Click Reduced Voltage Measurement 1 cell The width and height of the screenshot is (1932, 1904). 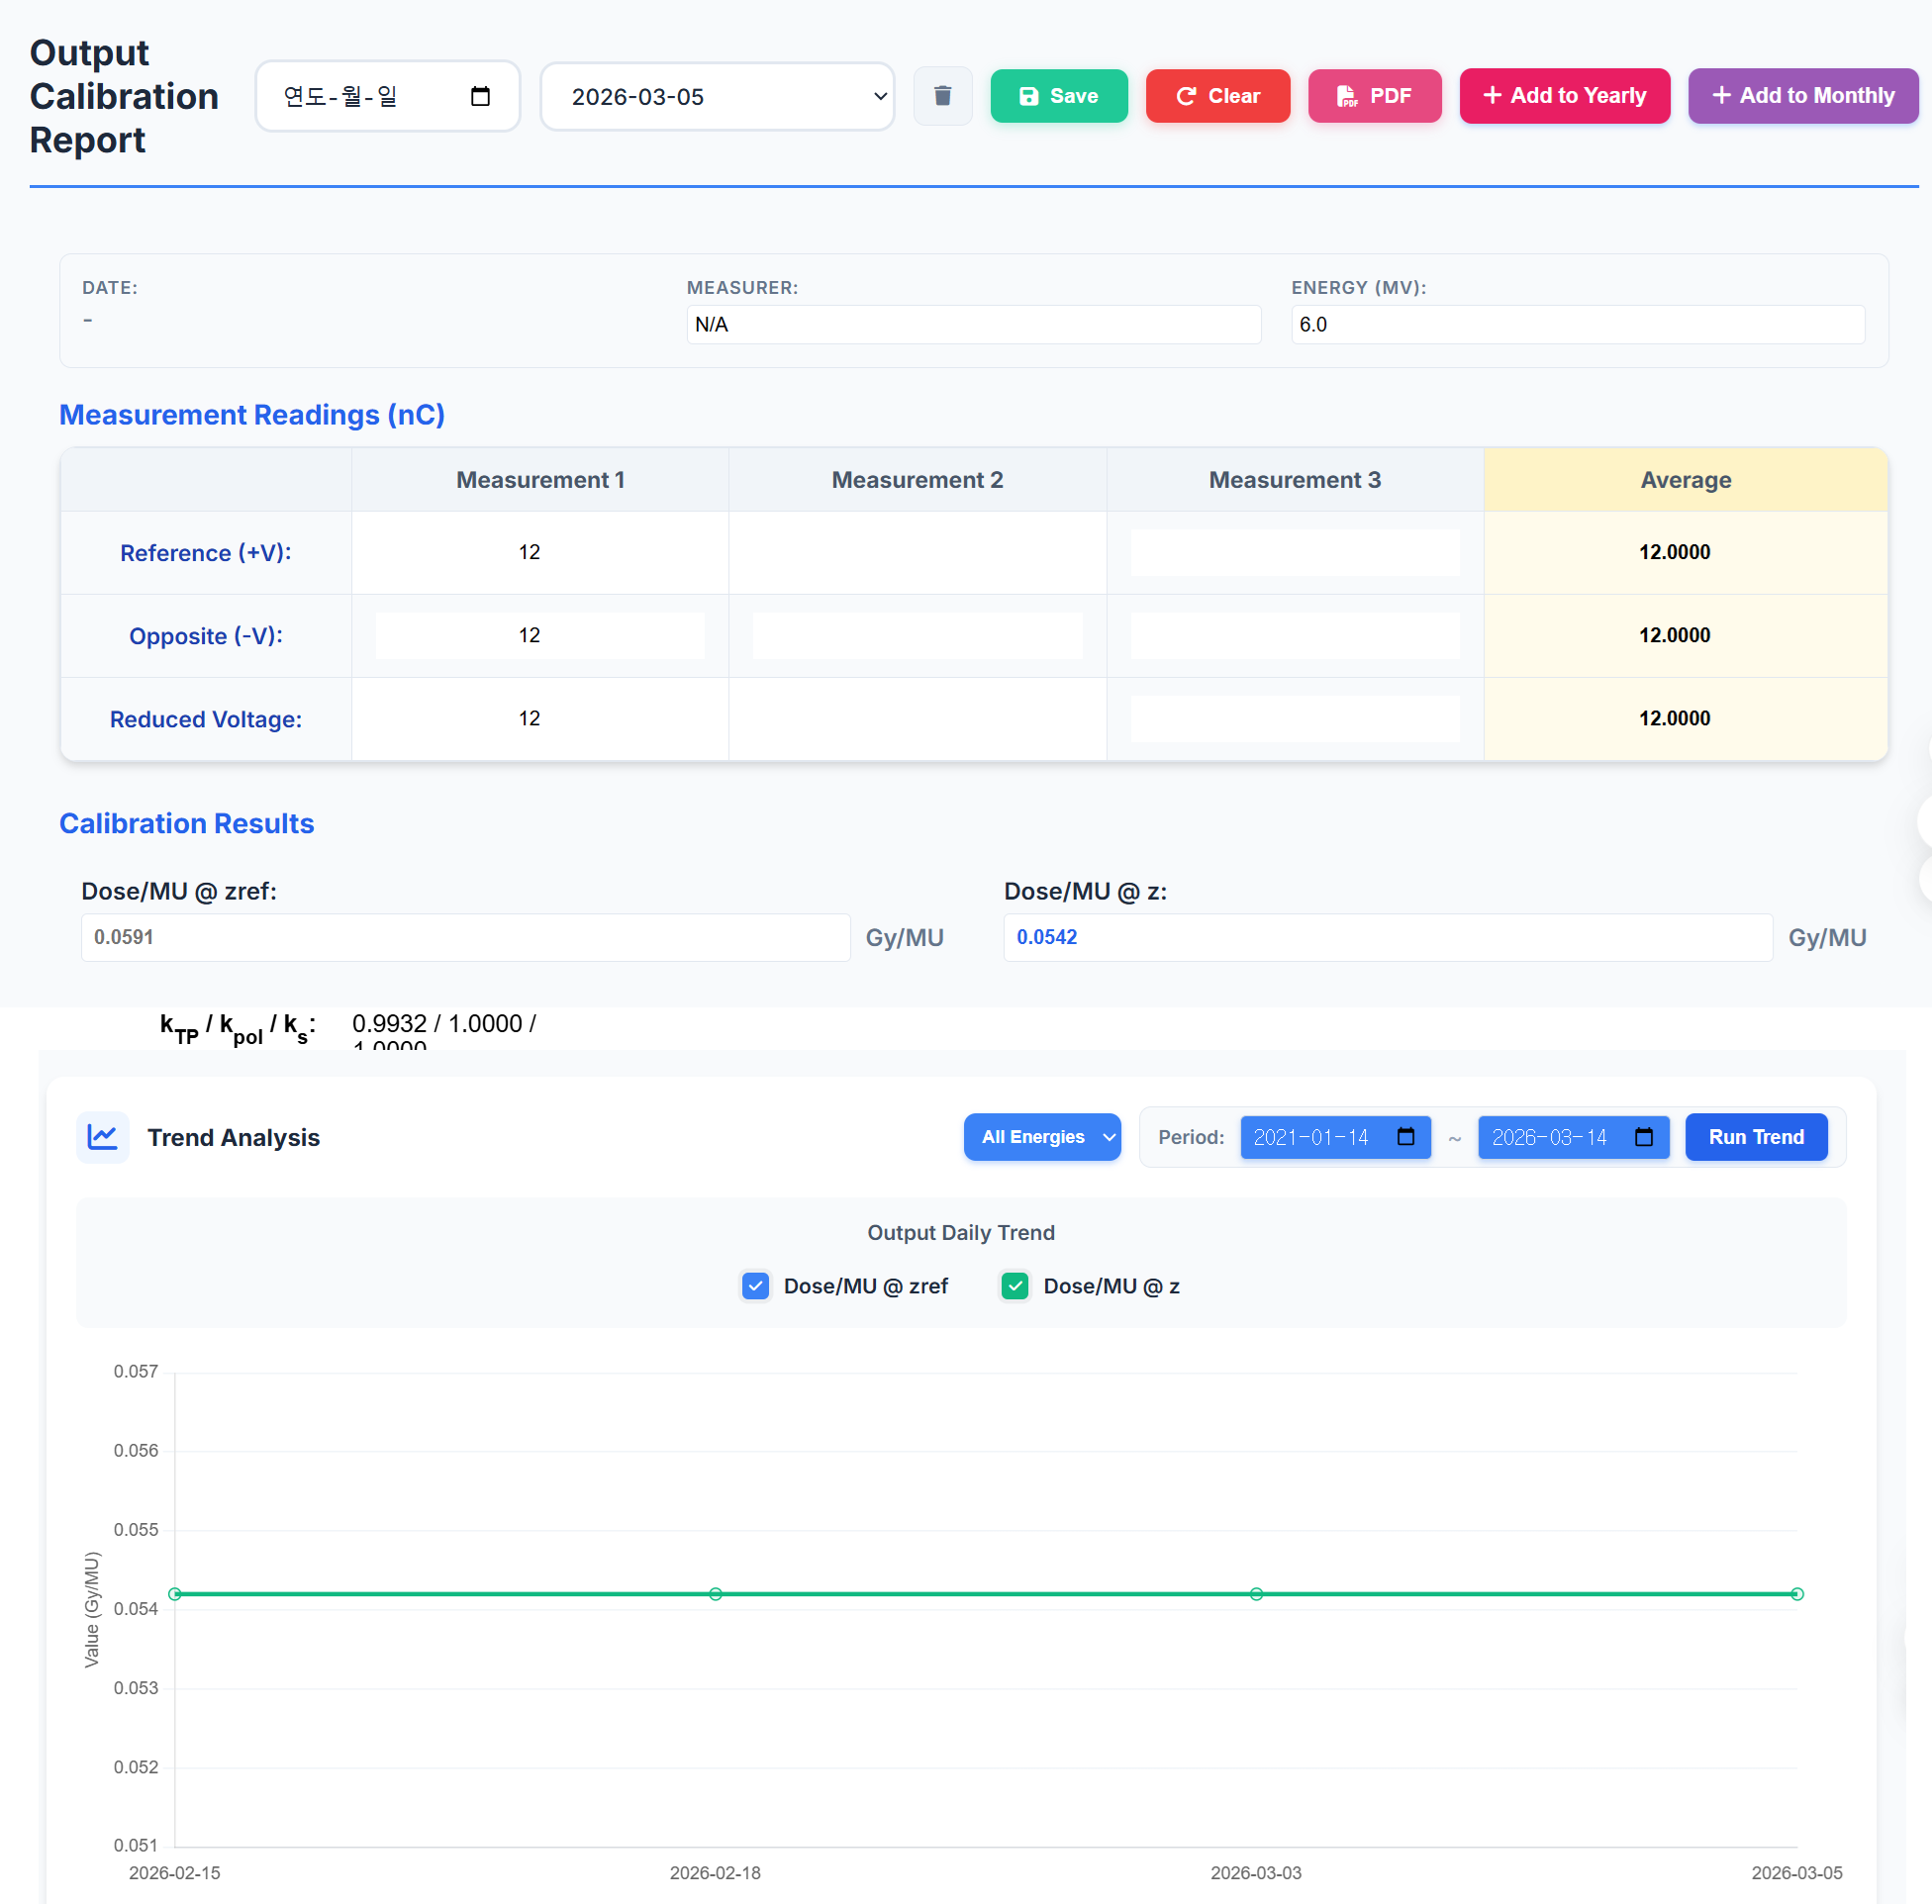(540, 718)
